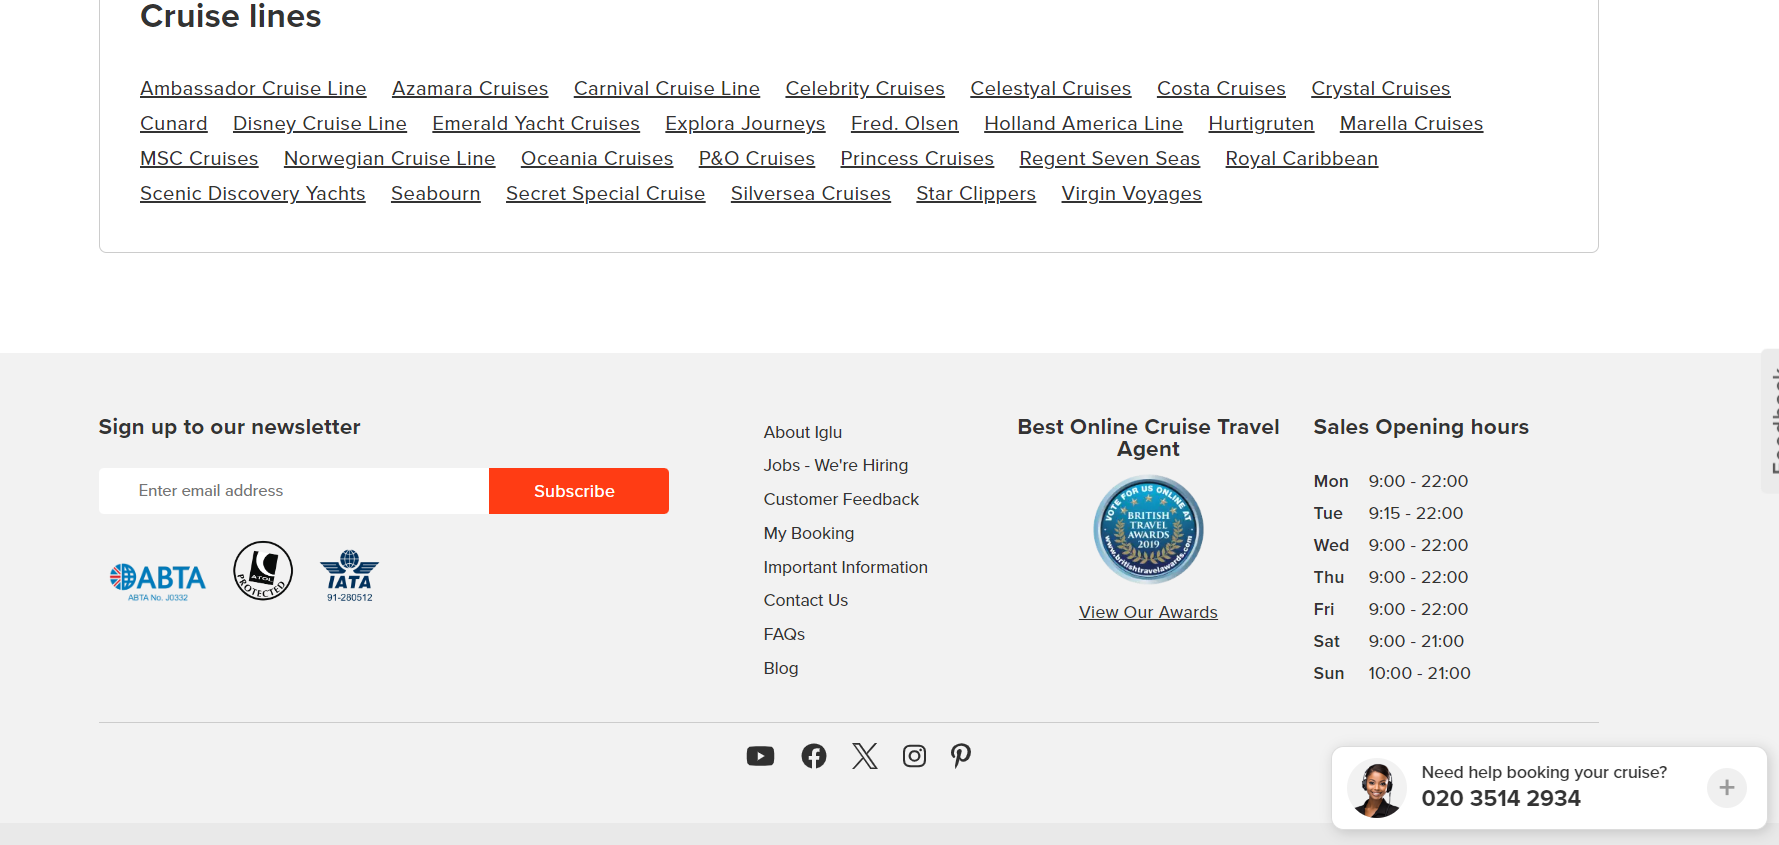Open the Pinterest social icon
The image size is (1779, 845).
coord(961,756)
